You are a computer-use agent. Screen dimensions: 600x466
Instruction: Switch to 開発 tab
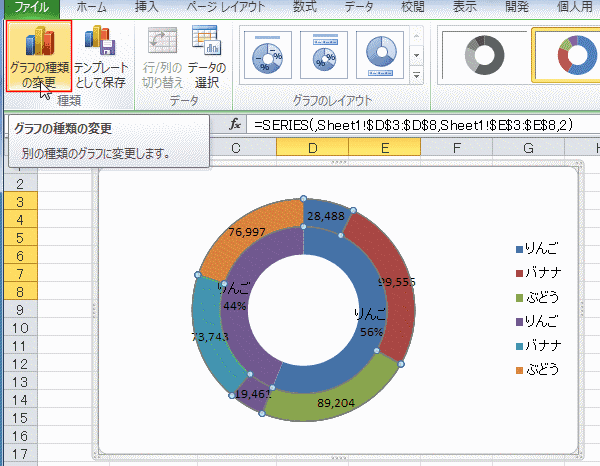click(517, 7)
